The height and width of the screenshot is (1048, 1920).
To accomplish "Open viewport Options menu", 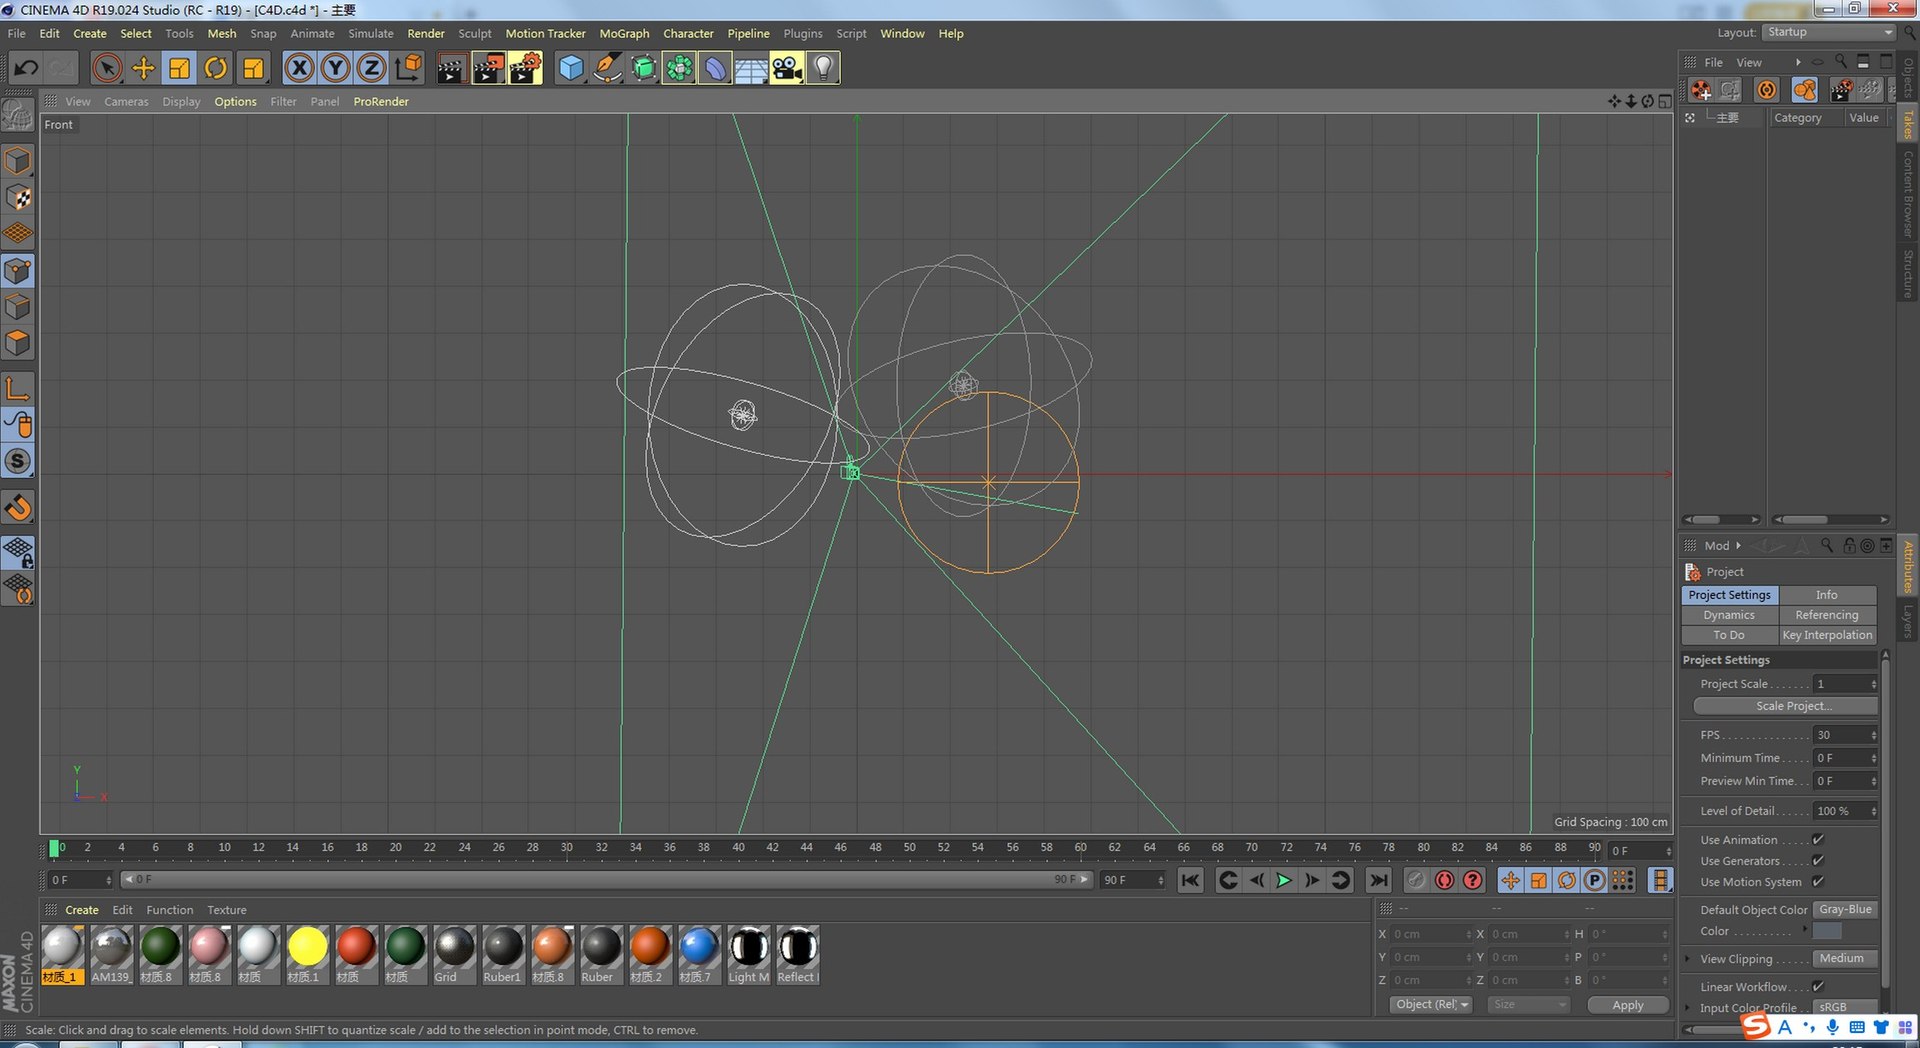I will coord(235,101).
